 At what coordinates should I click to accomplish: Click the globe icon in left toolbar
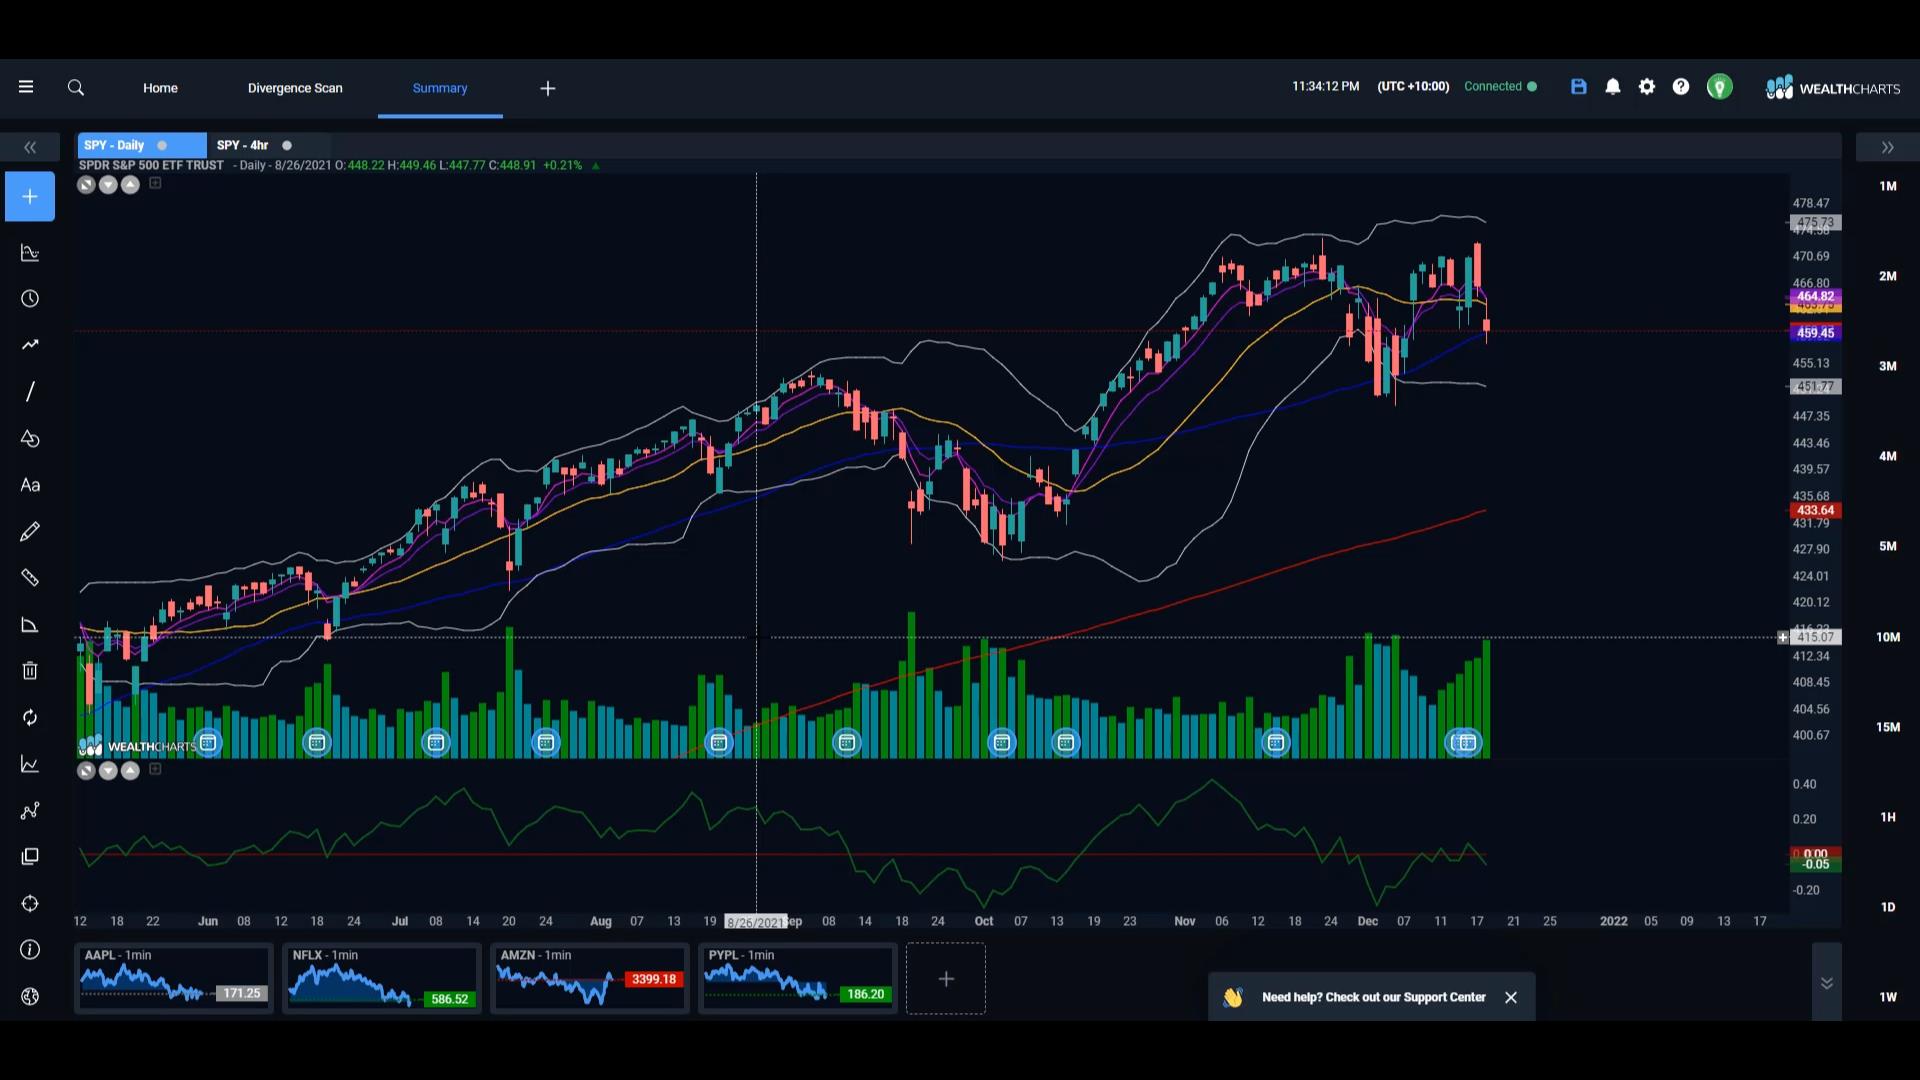[x=30, y=996]
